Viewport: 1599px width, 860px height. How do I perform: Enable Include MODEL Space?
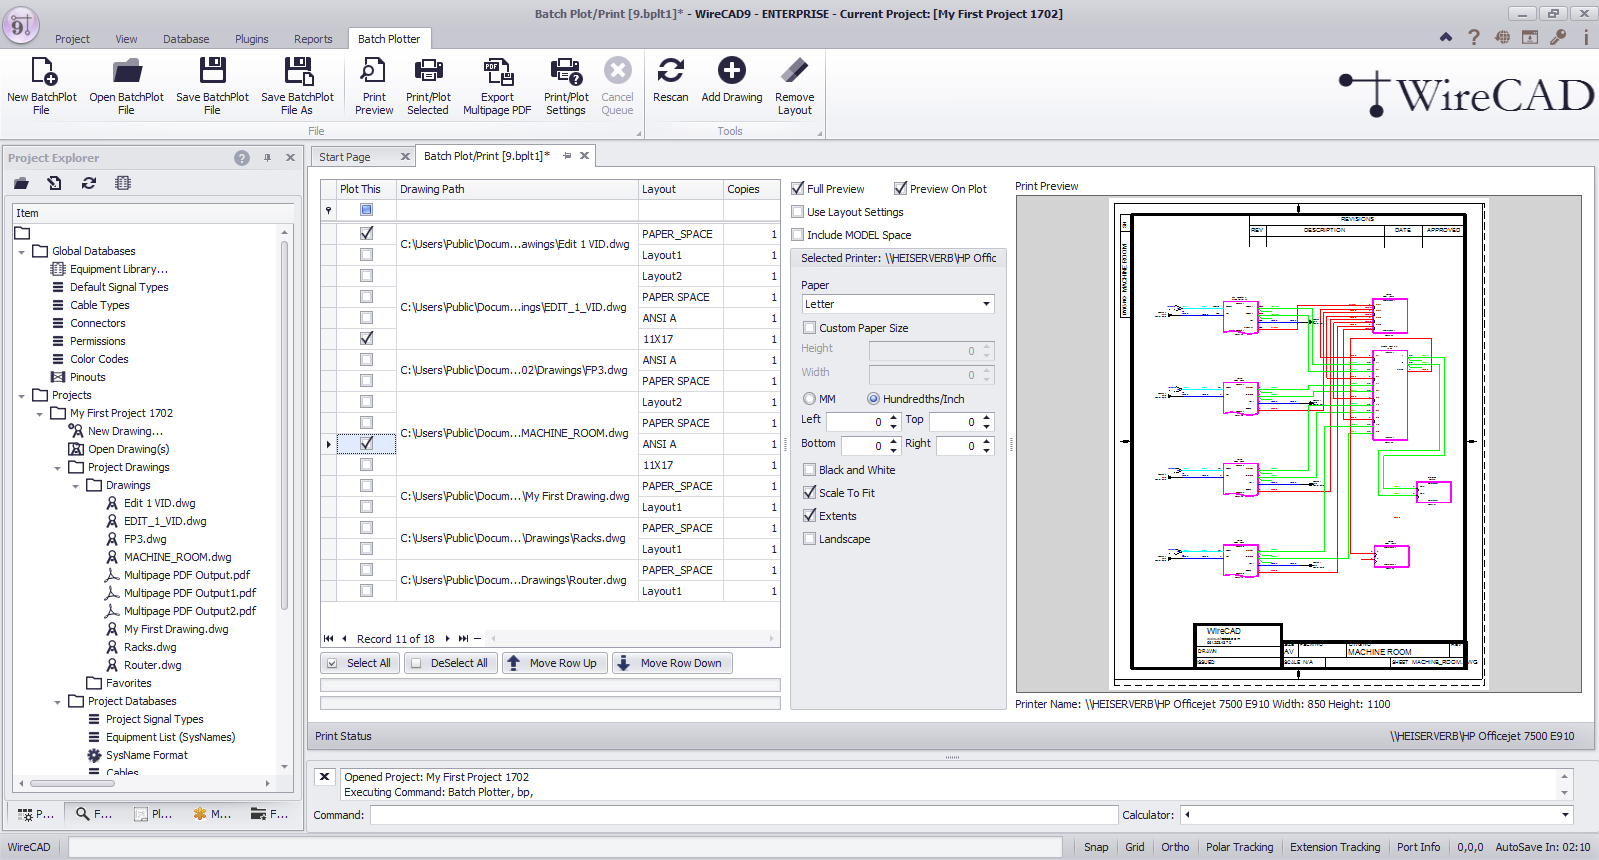tap(798, 235)
